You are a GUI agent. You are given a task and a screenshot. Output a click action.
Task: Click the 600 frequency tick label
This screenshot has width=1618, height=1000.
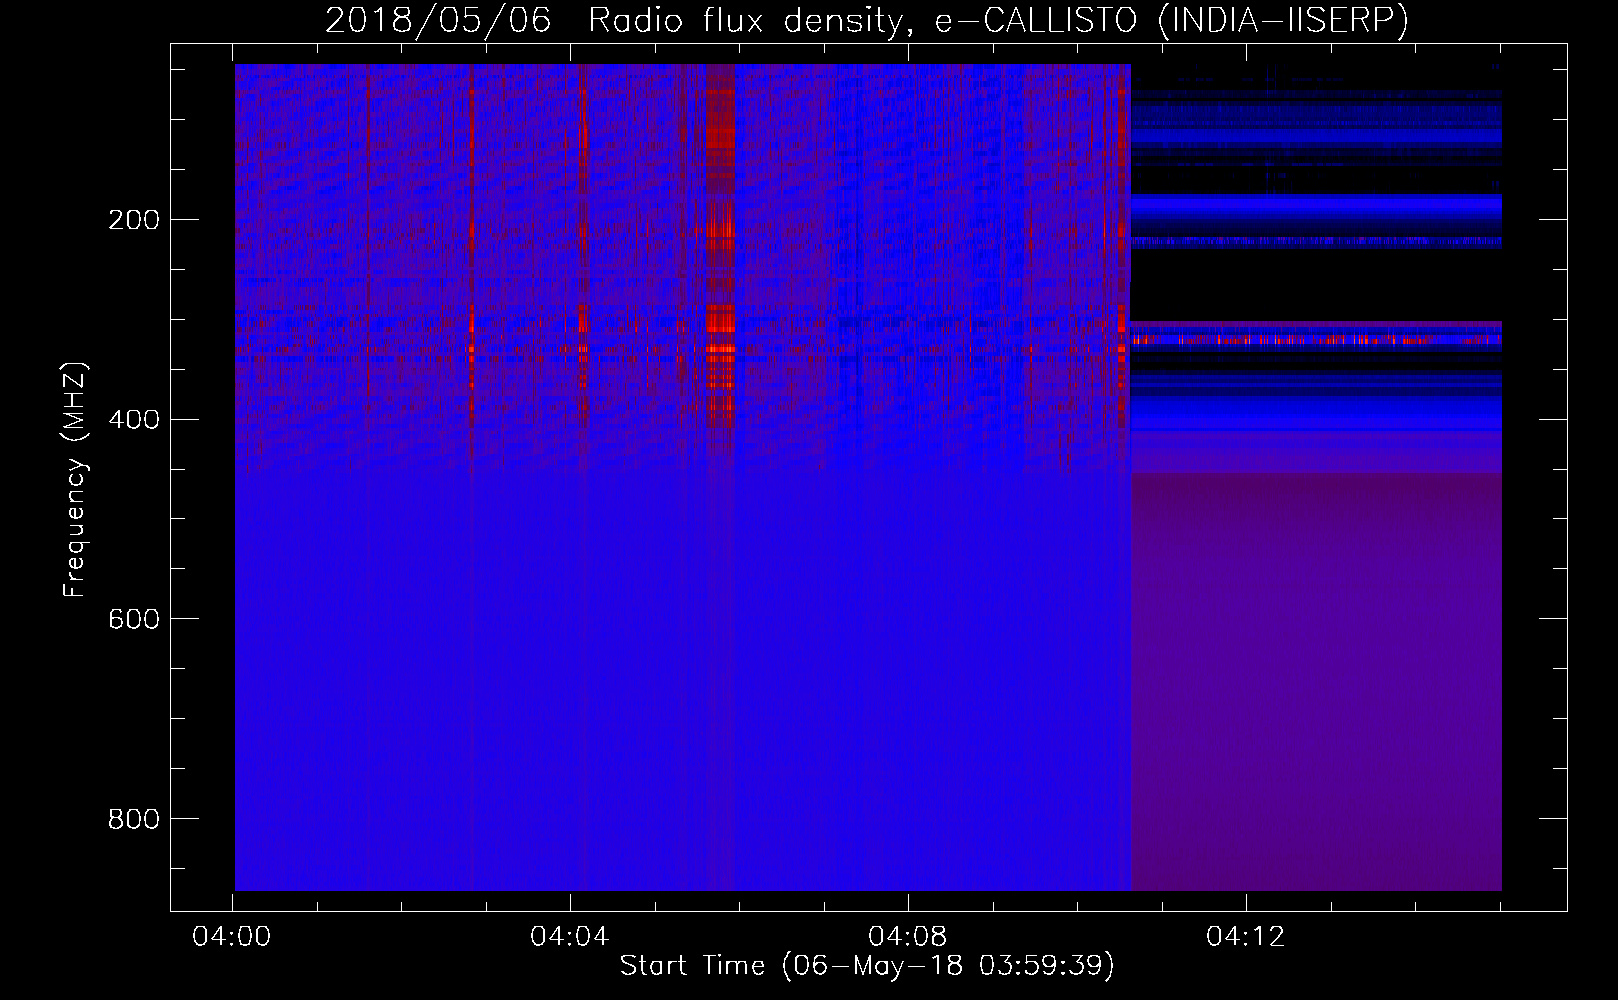134,619
